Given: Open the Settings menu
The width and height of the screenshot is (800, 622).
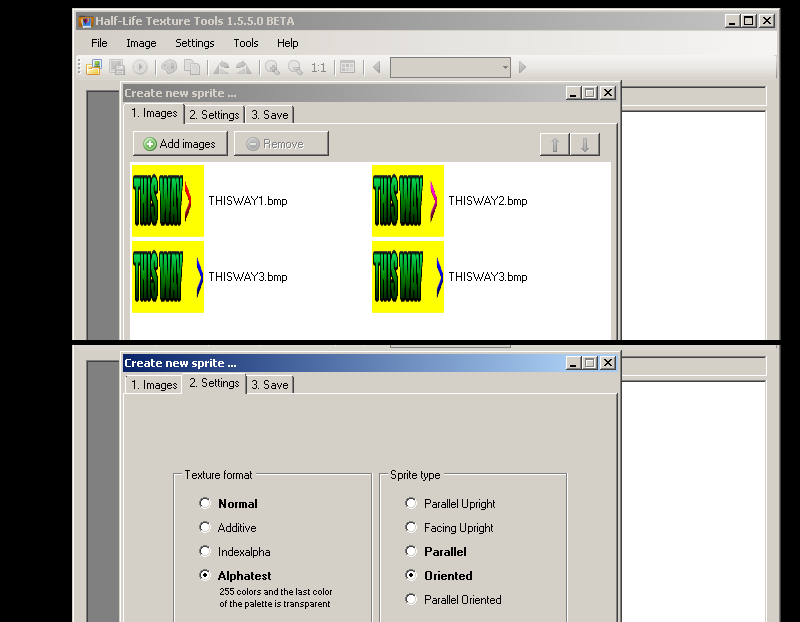Looking at the screenshot, I should point(195,43).
